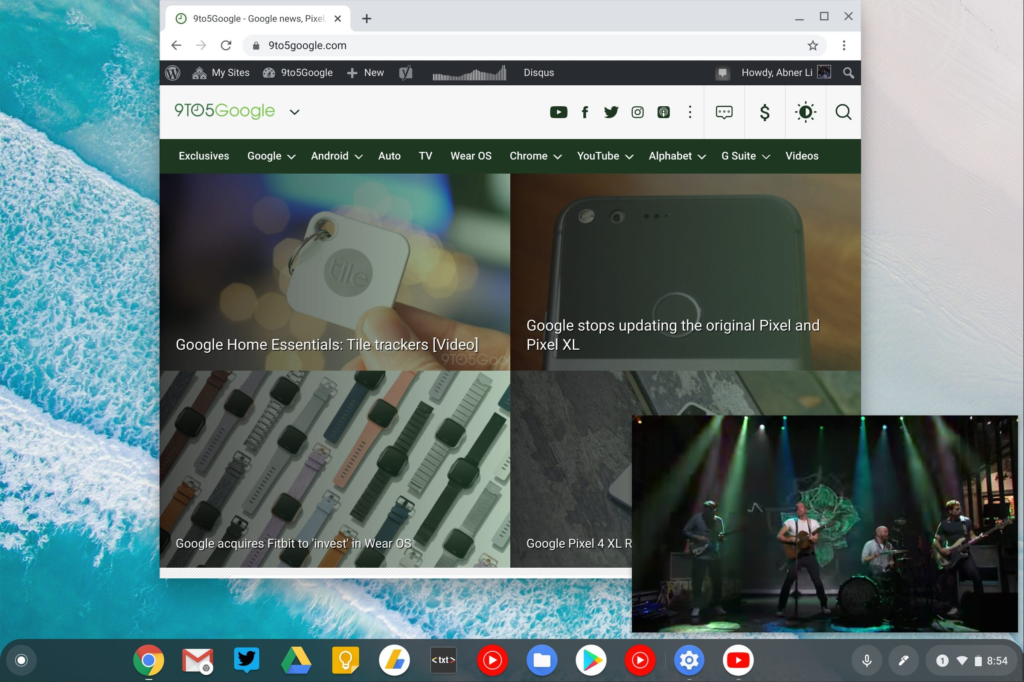Expand the Chrome menu dropdown
1024x682 pixels.
pyautogui.click(x=557, y=157)
